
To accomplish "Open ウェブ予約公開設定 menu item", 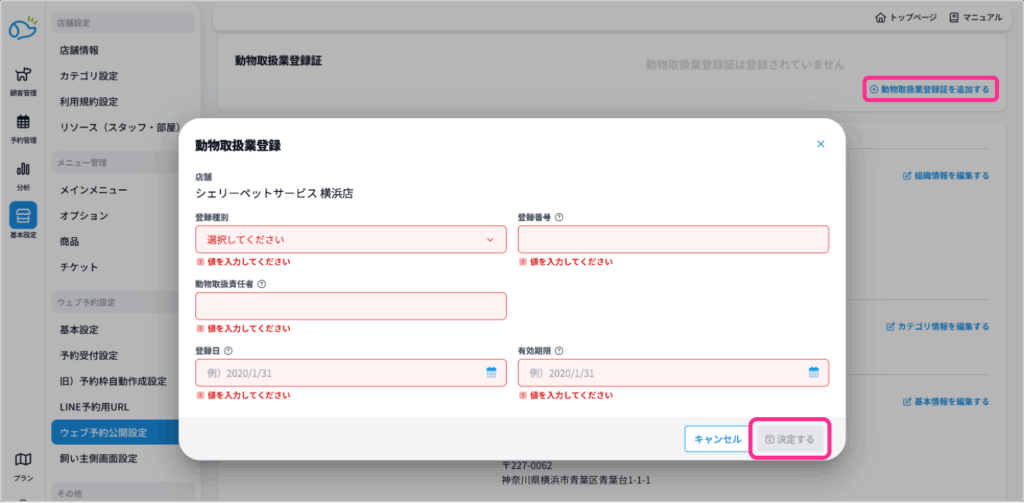I will [104, 433].
